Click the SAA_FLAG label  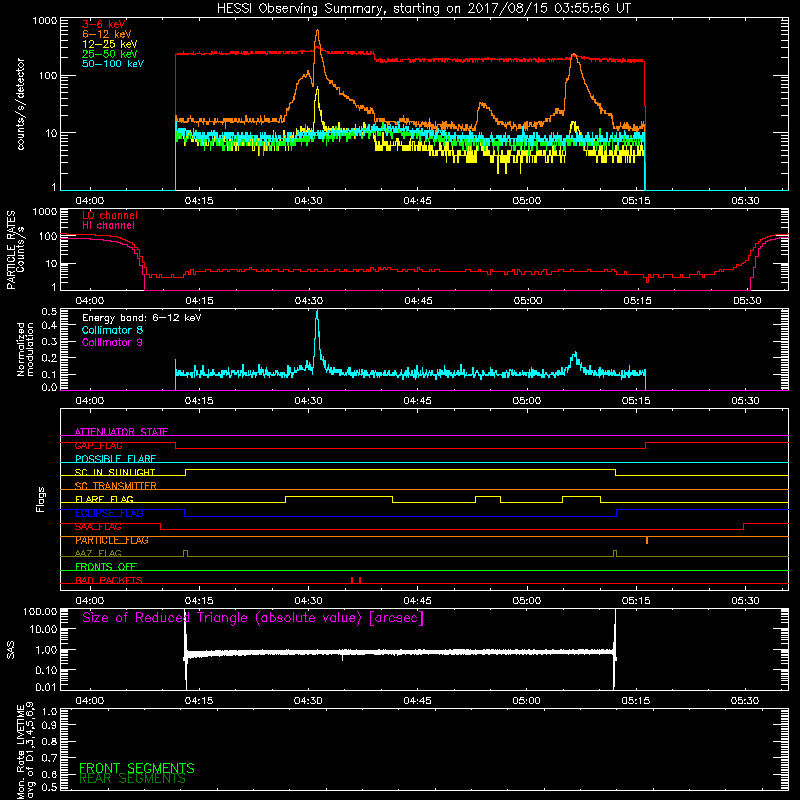tap(98, 527)
